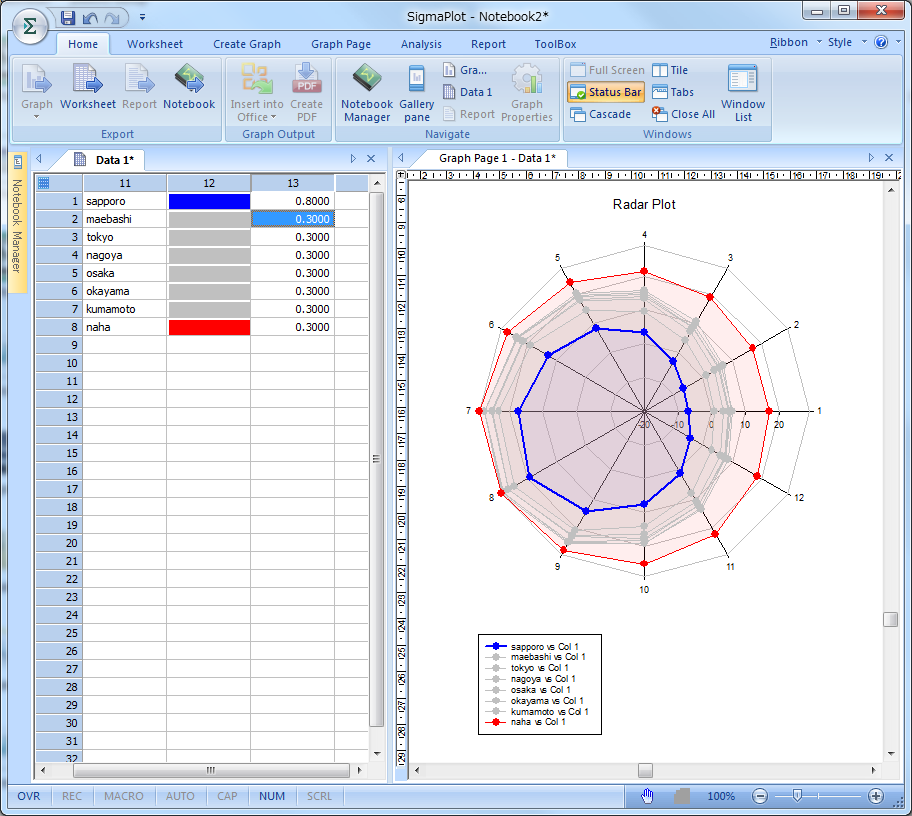Select the Graph Page 1 - Data 1* tab
This screenshot has width=912, height=816.
coord(496,158)
